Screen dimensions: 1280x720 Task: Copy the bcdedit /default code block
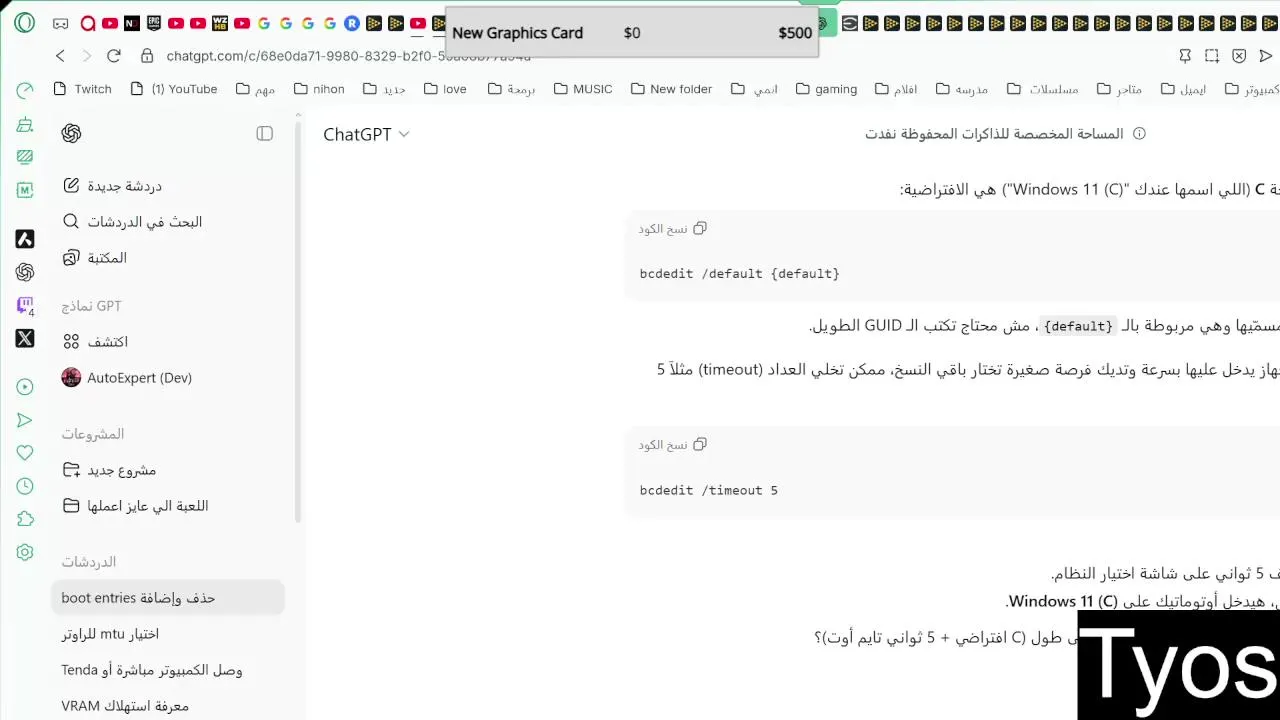[673, 229]
